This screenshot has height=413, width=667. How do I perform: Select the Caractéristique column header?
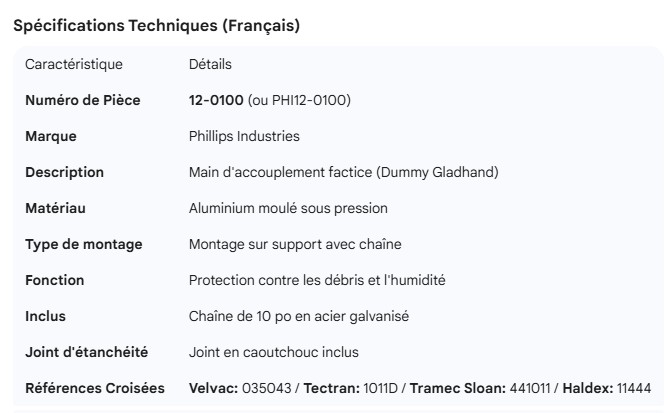click(x=74, y=64)
